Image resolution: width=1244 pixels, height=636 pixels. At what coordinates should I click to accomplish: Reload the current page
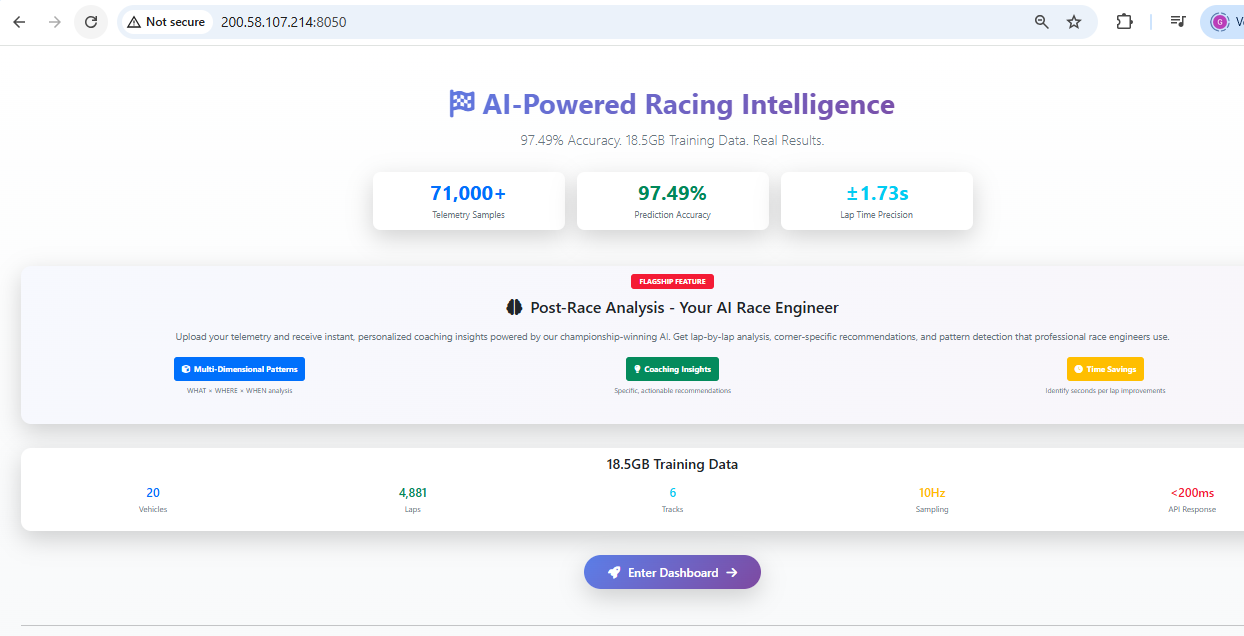pyautogui.click(x=91, y=22)
